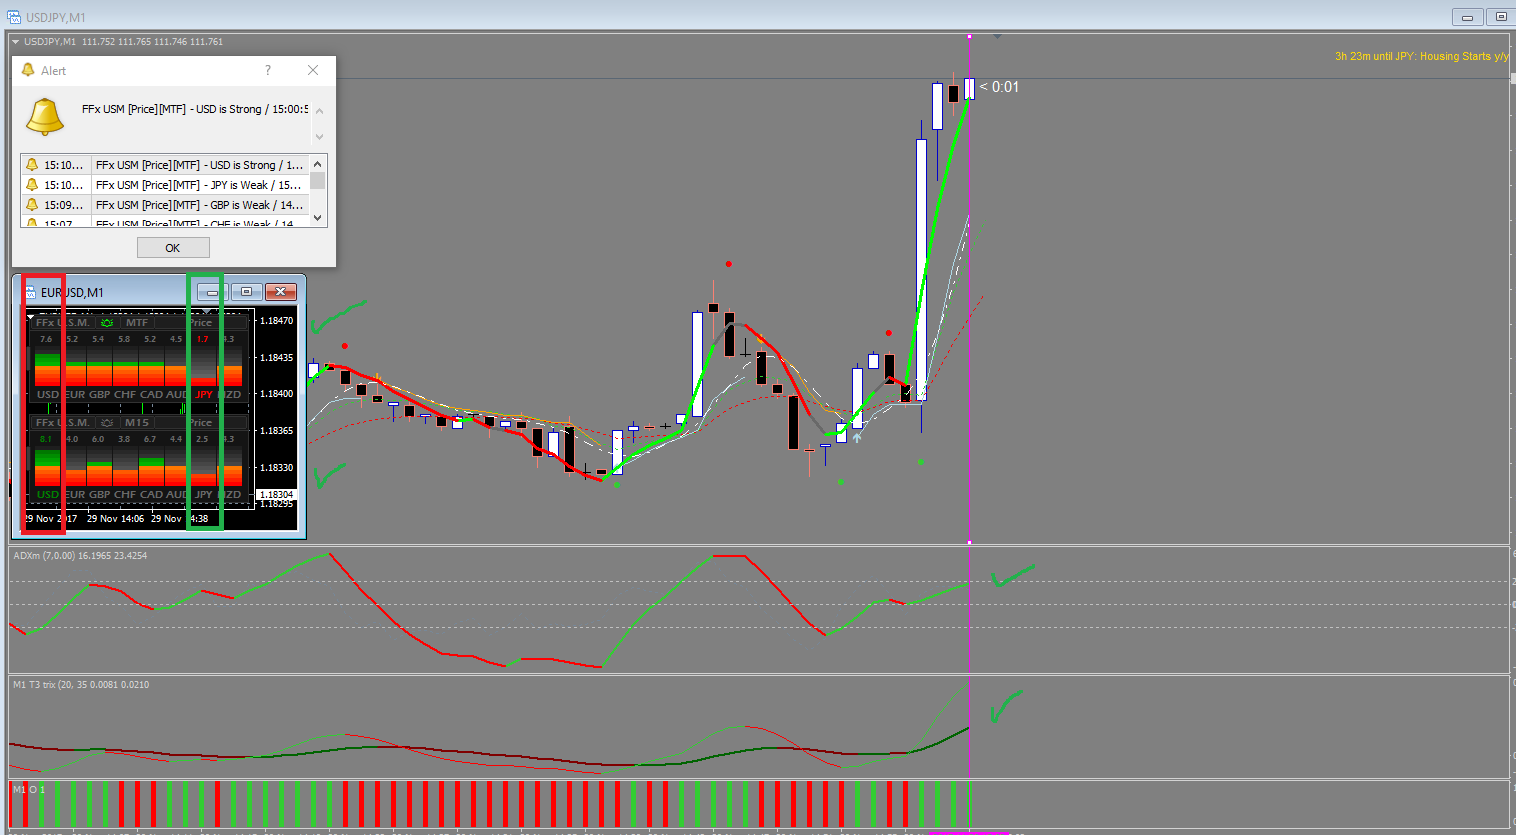Click the MTF timeframe button
Viewport: 1516px width, 835px height.
point(137,323)
